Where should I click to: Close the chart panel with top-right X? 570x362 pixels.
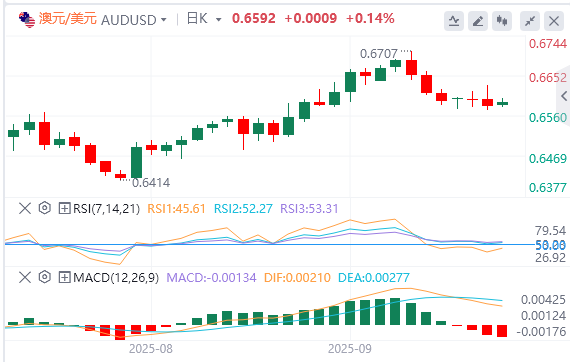tap(554, 21)
